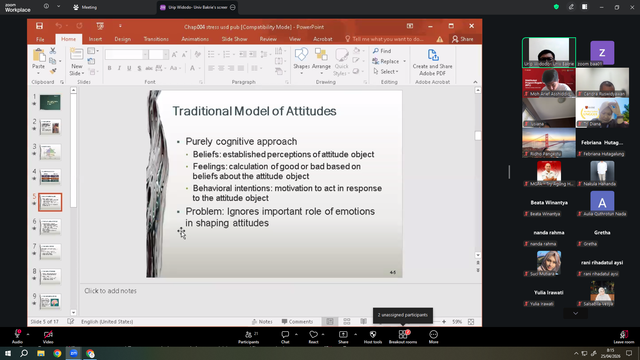Screen dimensions: 640x360
Task: Open File Explorer from taskbar
Action: (x=41, y=353)
